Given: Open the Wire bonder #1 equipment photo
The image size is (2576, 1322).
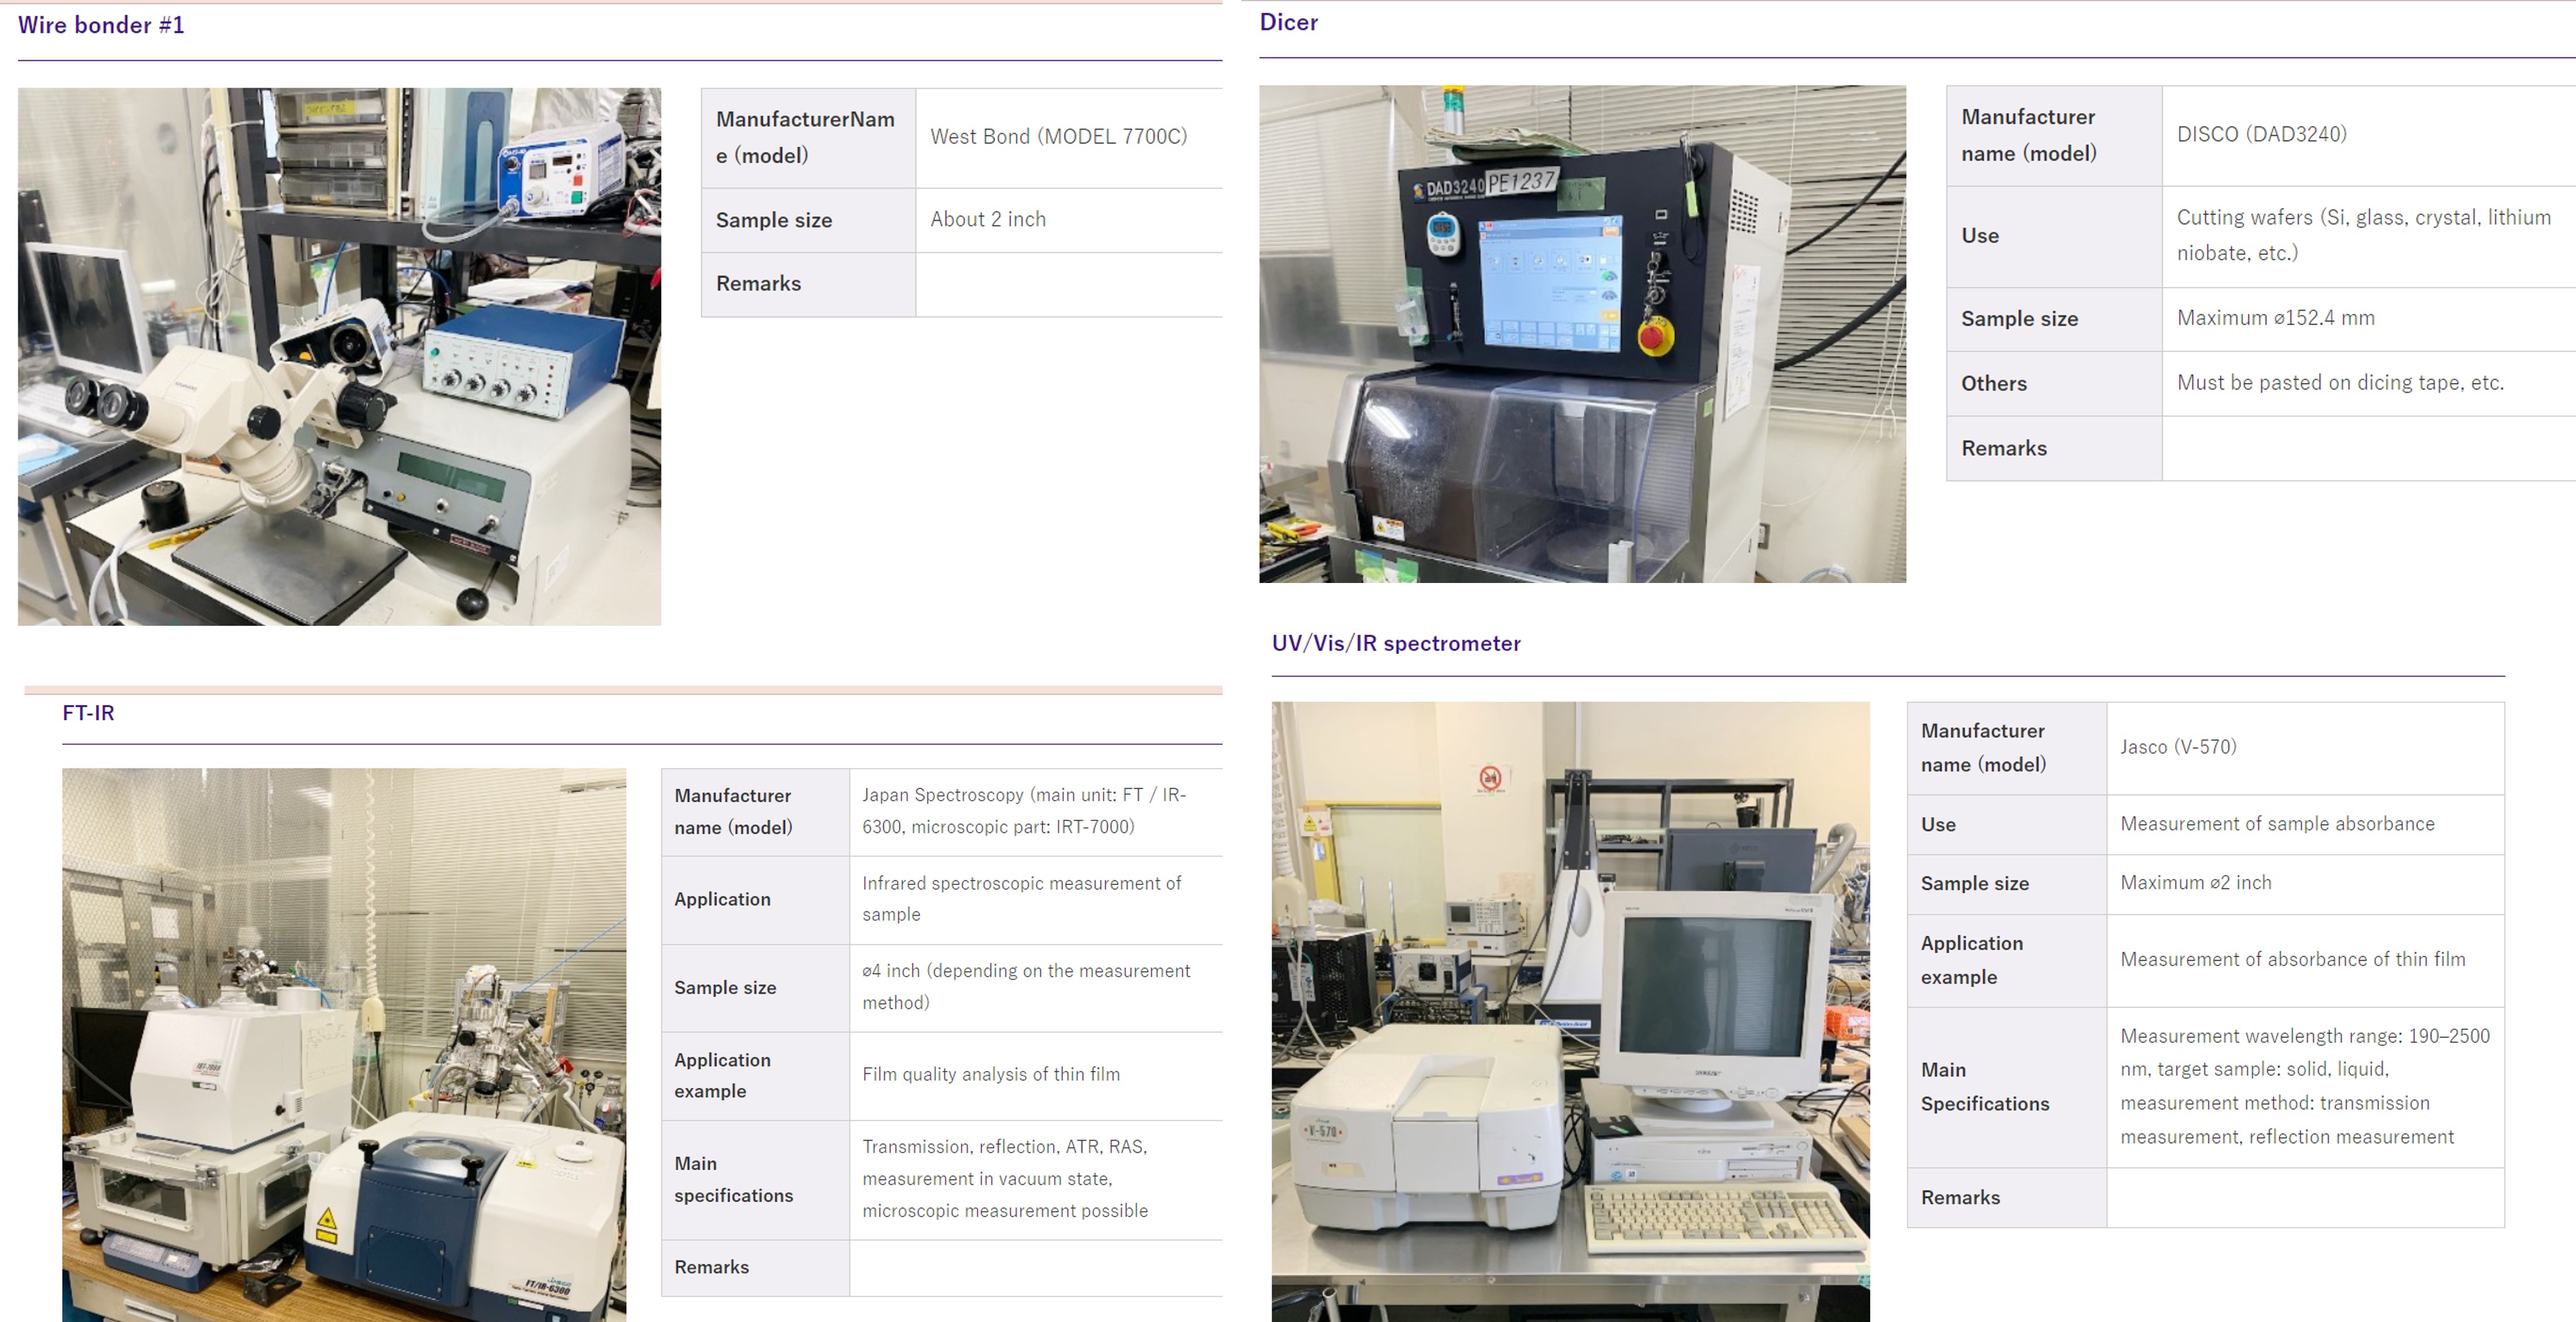Looking at the screenshot, I should pyautogui.click(x=339, y=356).
